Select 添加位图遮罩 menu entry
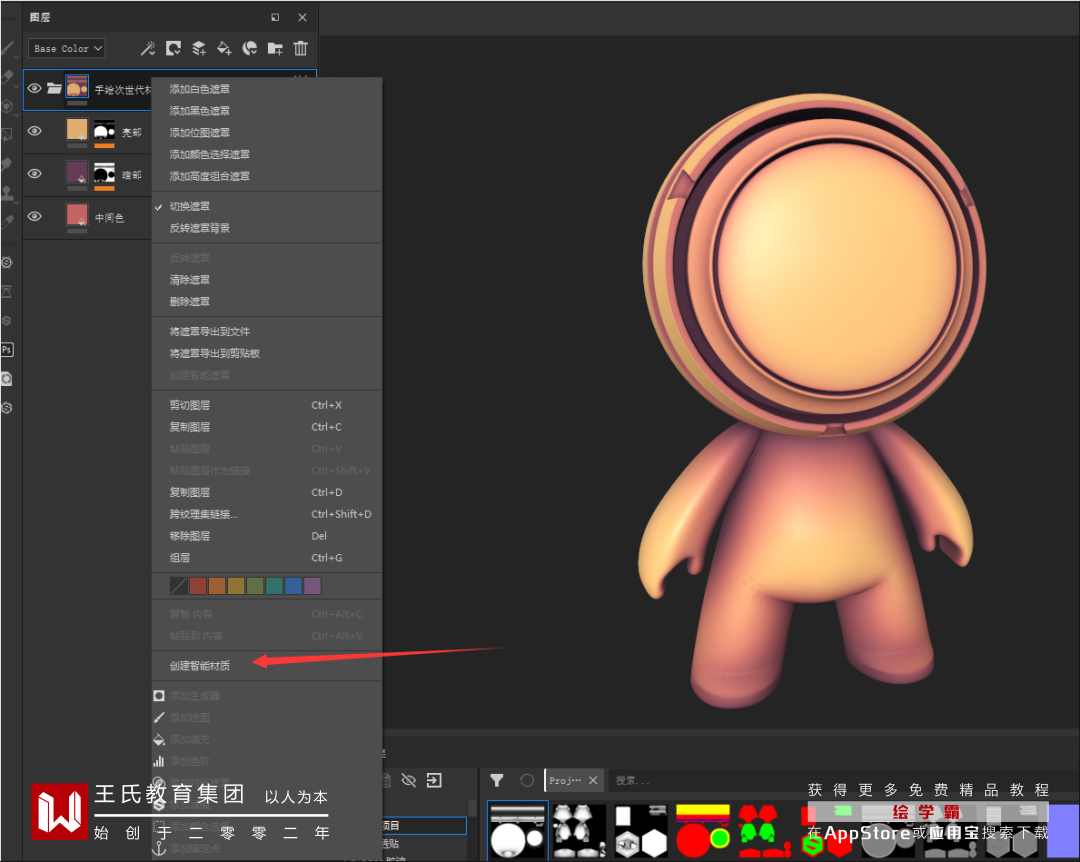1080x862 pixels. click(267, 132)
